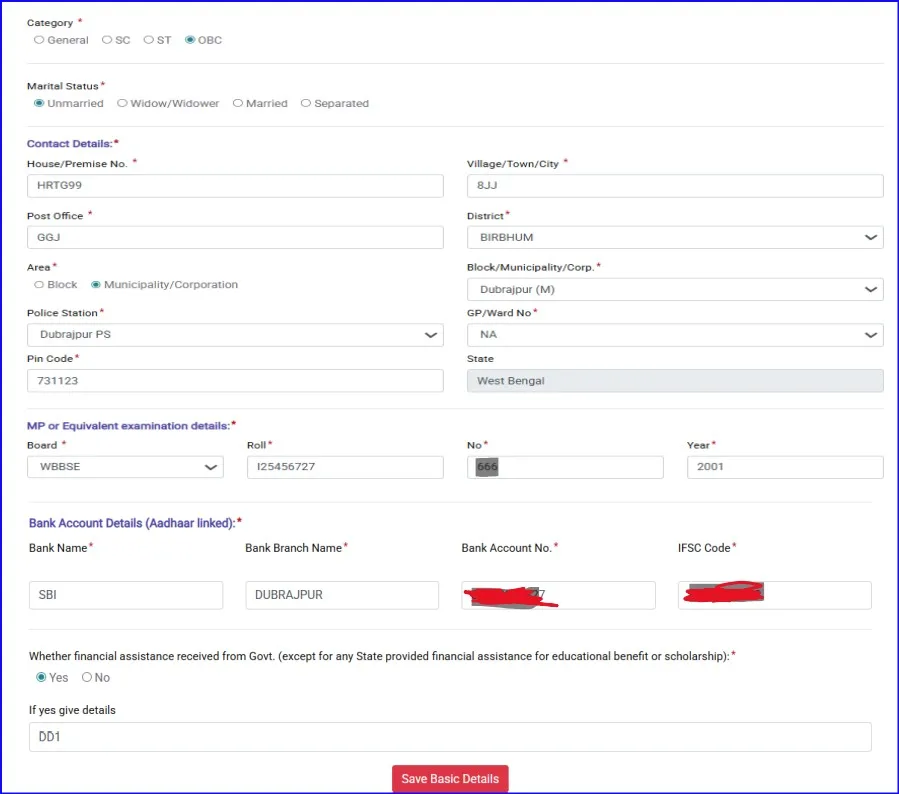Viewport: 899px width, 794px height.
Task: Select Married marital status
Action: pos(238,103)
